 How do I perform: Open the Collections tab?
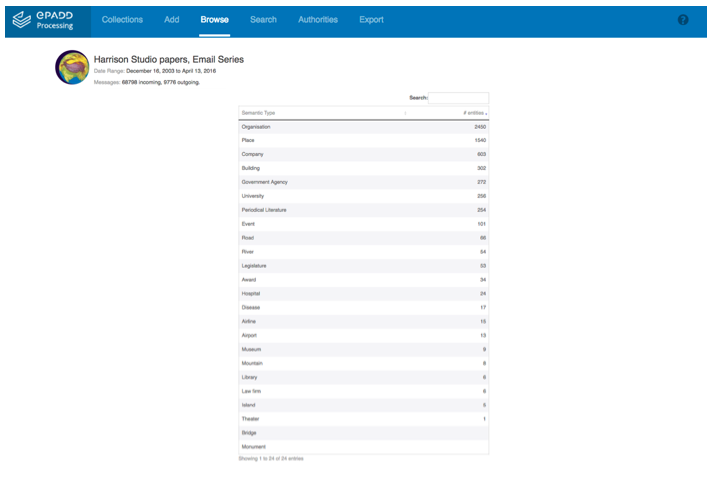pyautogui.click(x=122, y=20)
